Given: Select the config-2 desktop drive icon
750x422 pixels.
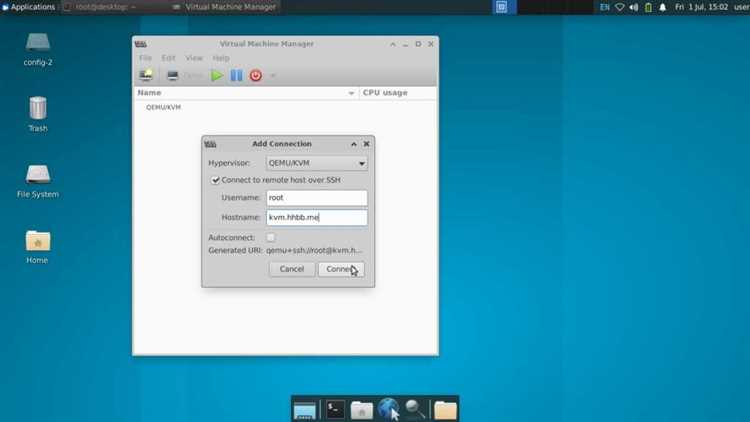Looking at the screenshot, I should (x=38, y=49).
